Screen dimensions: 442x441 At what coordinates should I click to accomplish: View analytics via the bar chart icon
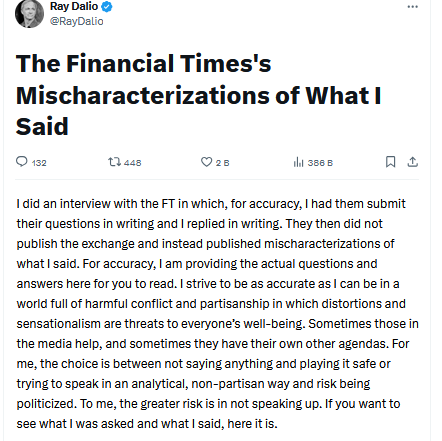pos(298,162)
